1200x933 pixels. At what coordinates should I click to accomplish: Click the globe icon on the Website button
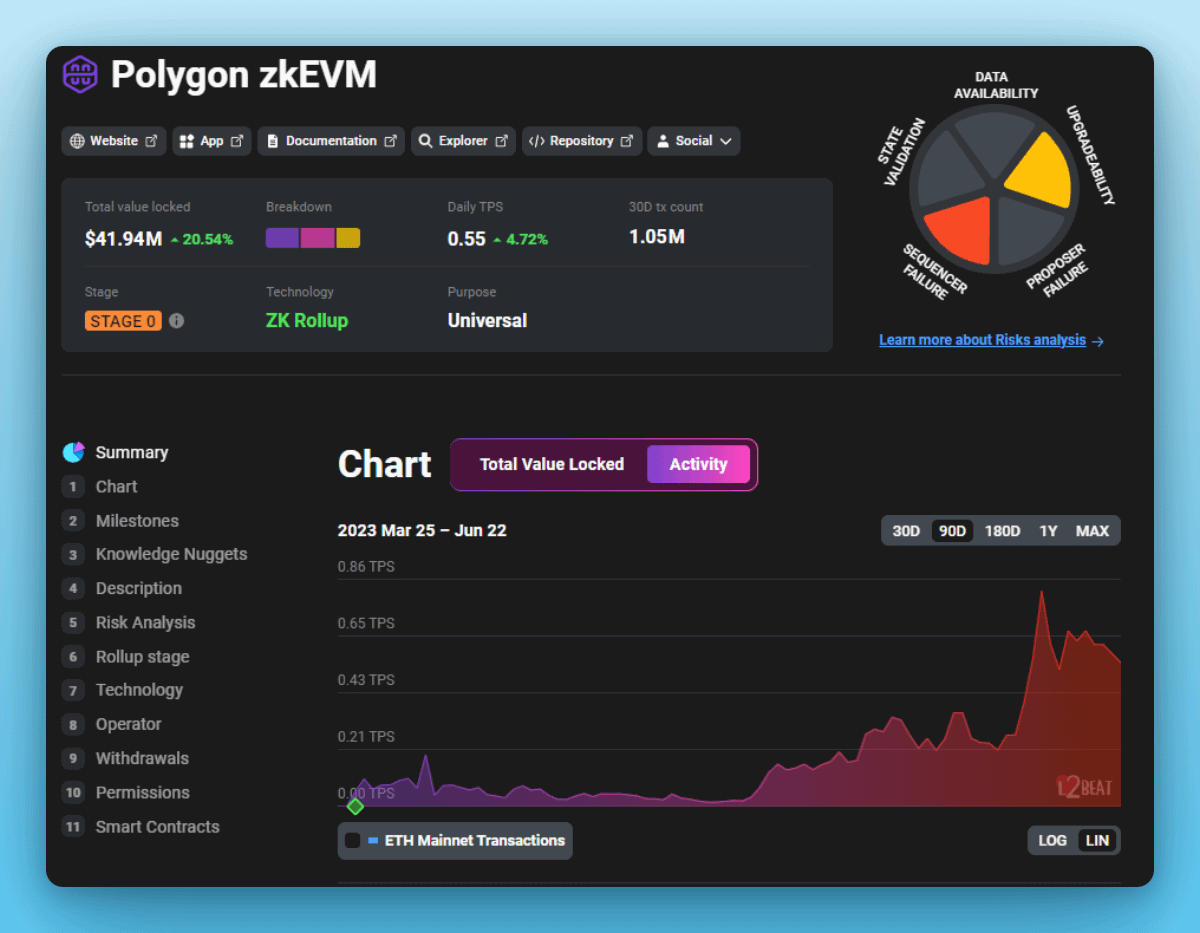(77, 141)
